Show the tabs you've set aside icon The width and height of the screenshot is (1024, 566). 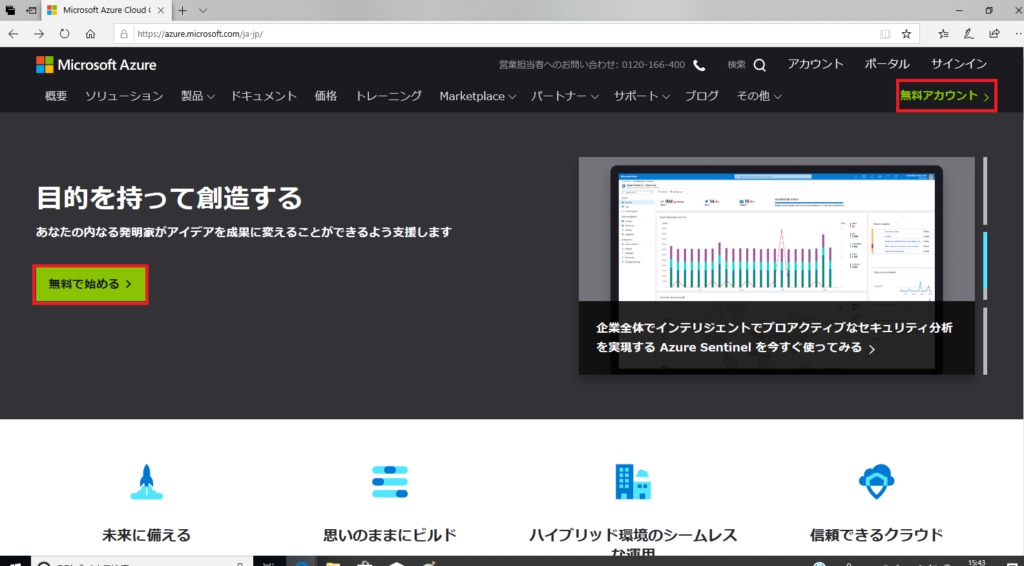(10, 10)
